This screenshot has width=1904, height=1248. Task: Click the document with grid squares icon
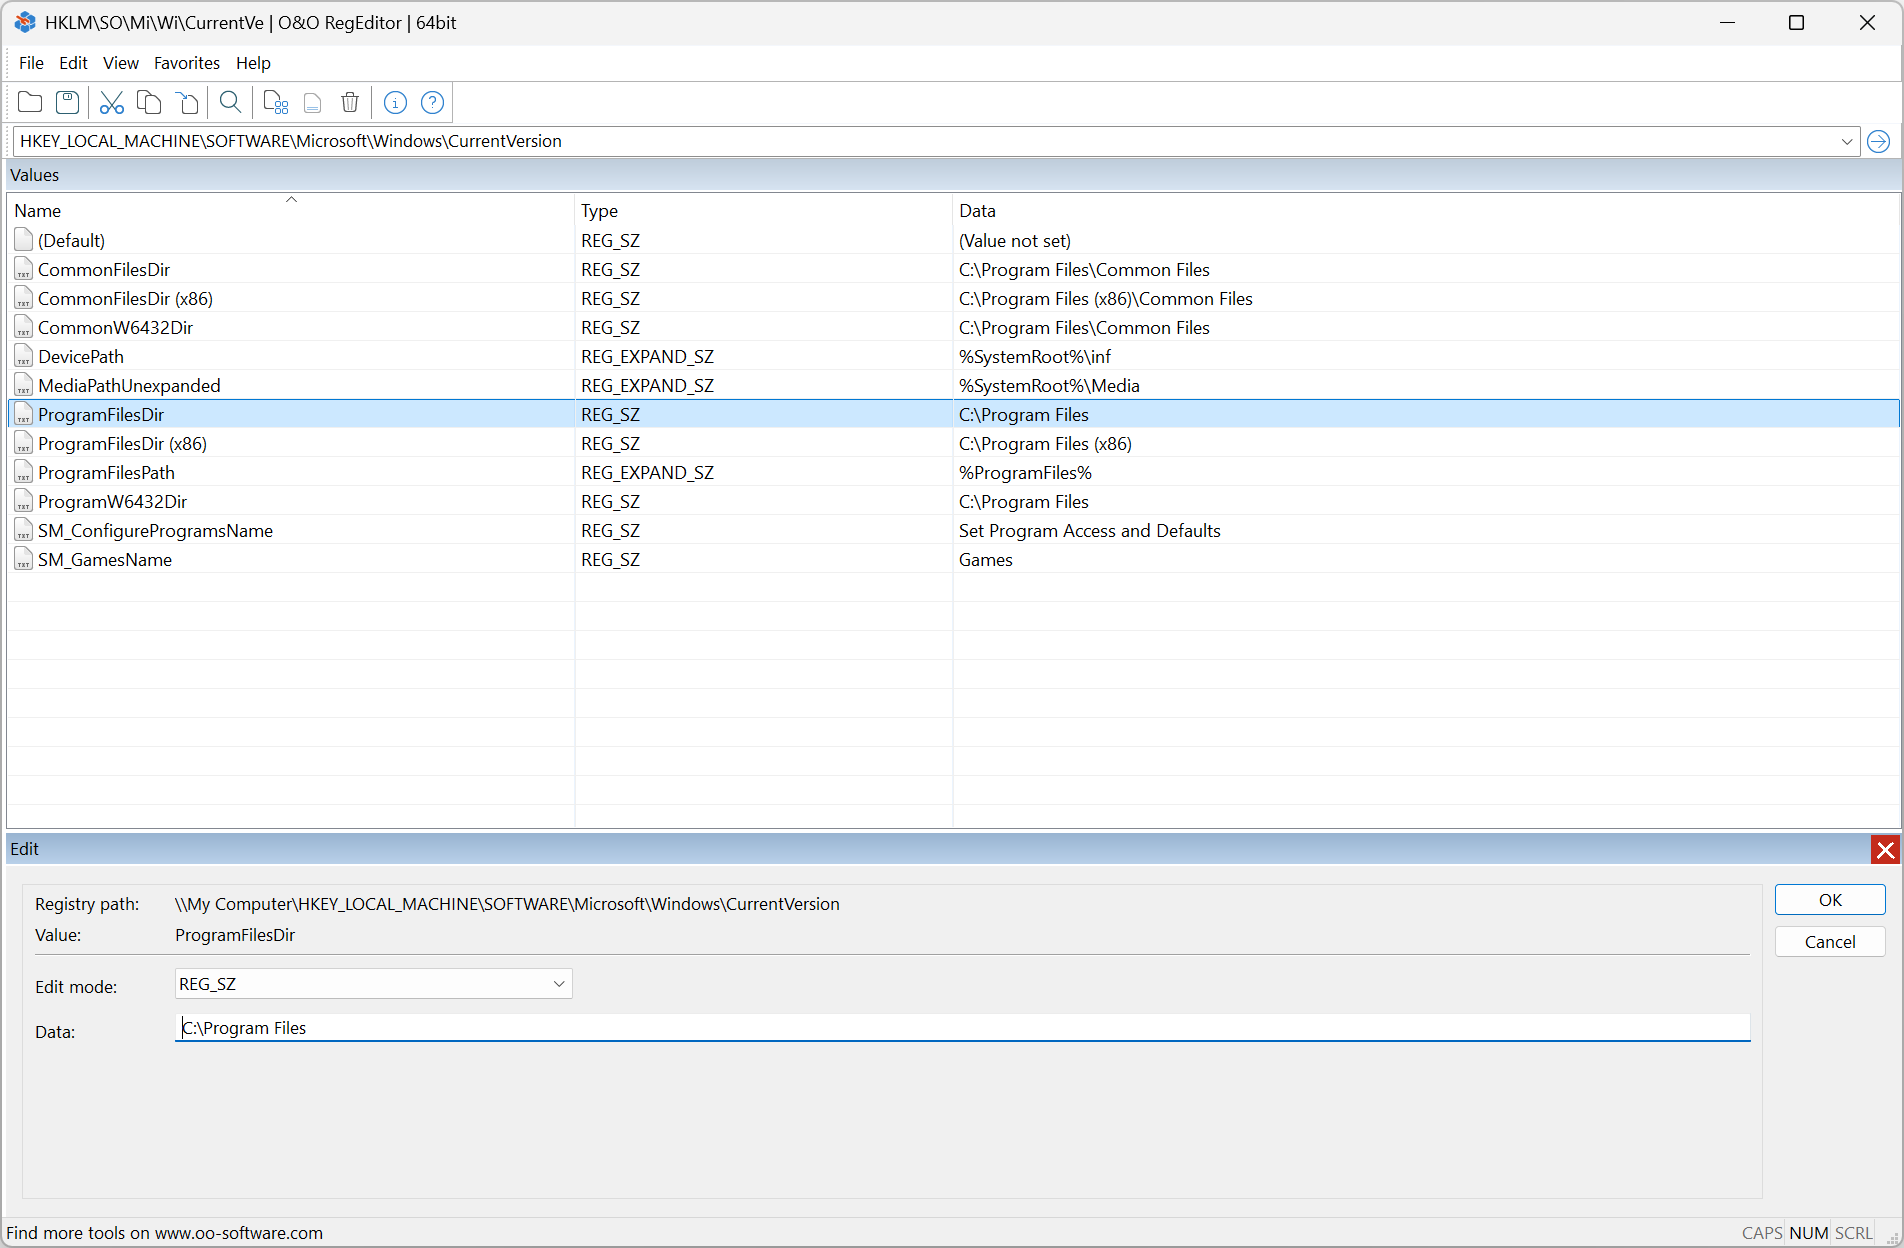point(275,102)
